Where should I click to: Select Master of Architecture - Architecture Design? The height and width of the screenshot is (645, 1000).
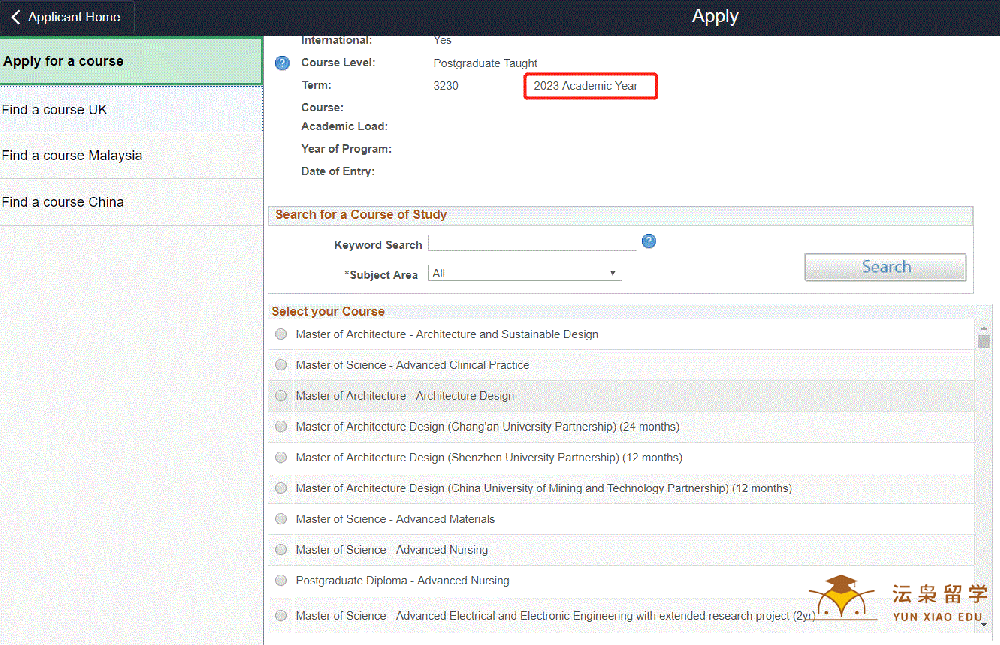coord(281,396)
